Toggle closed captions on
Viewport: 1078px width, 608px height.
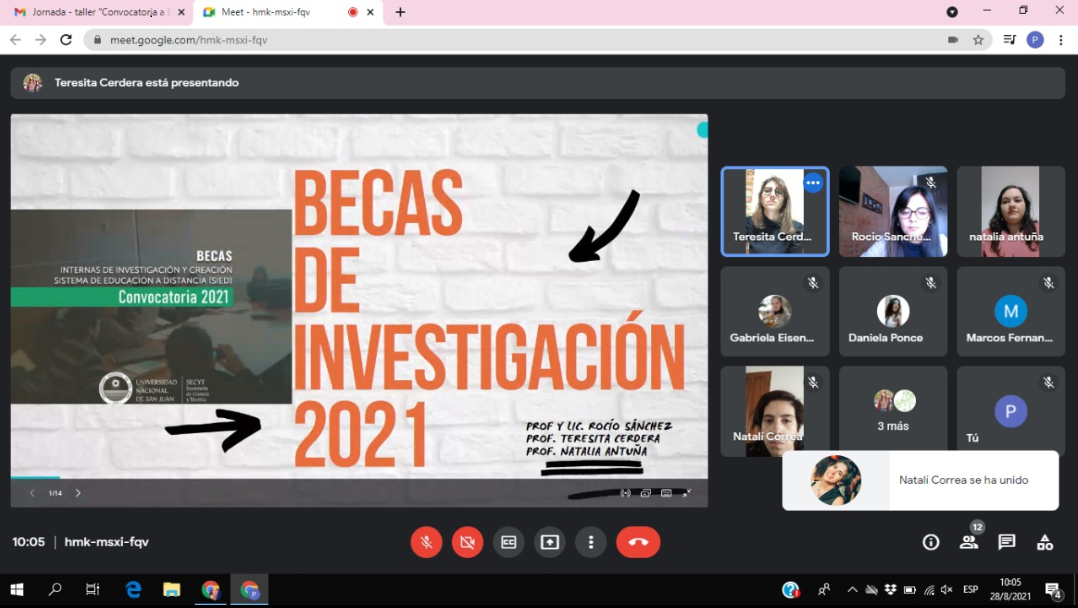point(508,542)
